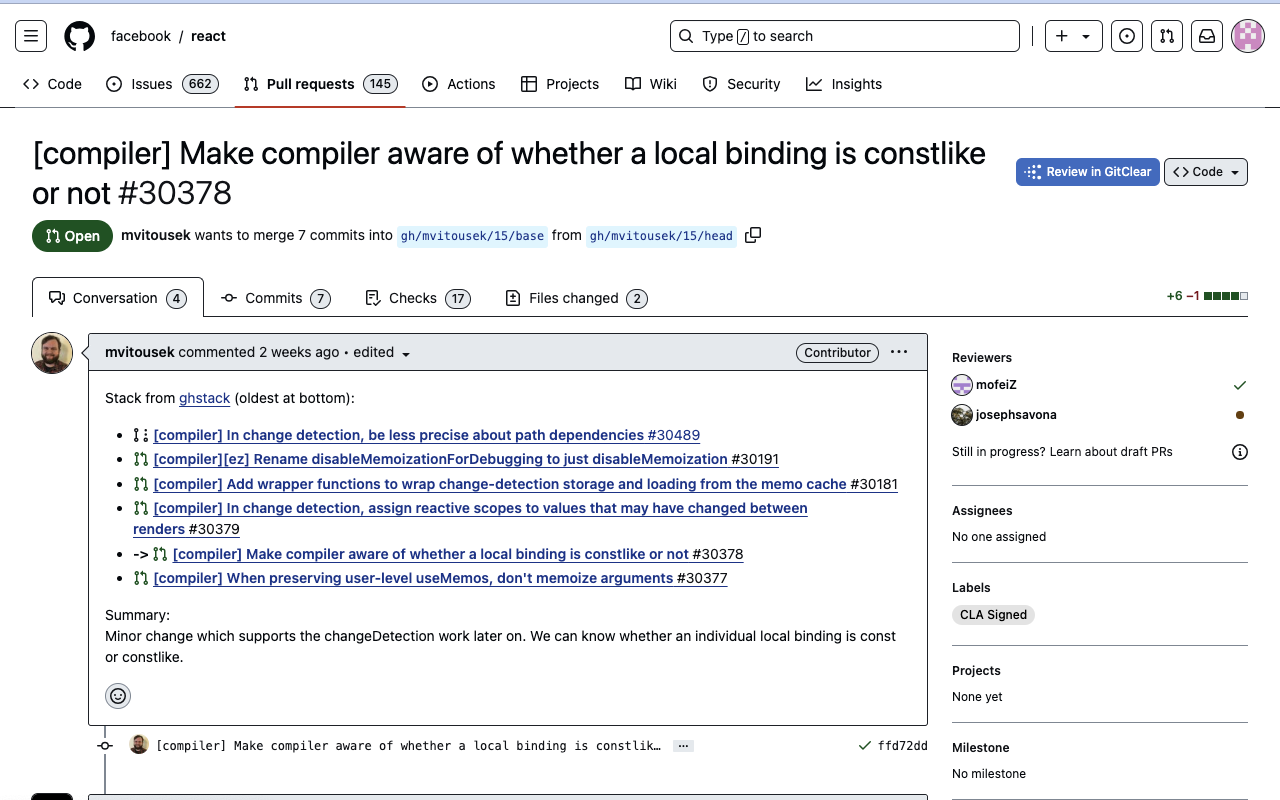Click the CLA Signed label
1280x800 pixels.
pyautogui.click(x=993, y=615)
